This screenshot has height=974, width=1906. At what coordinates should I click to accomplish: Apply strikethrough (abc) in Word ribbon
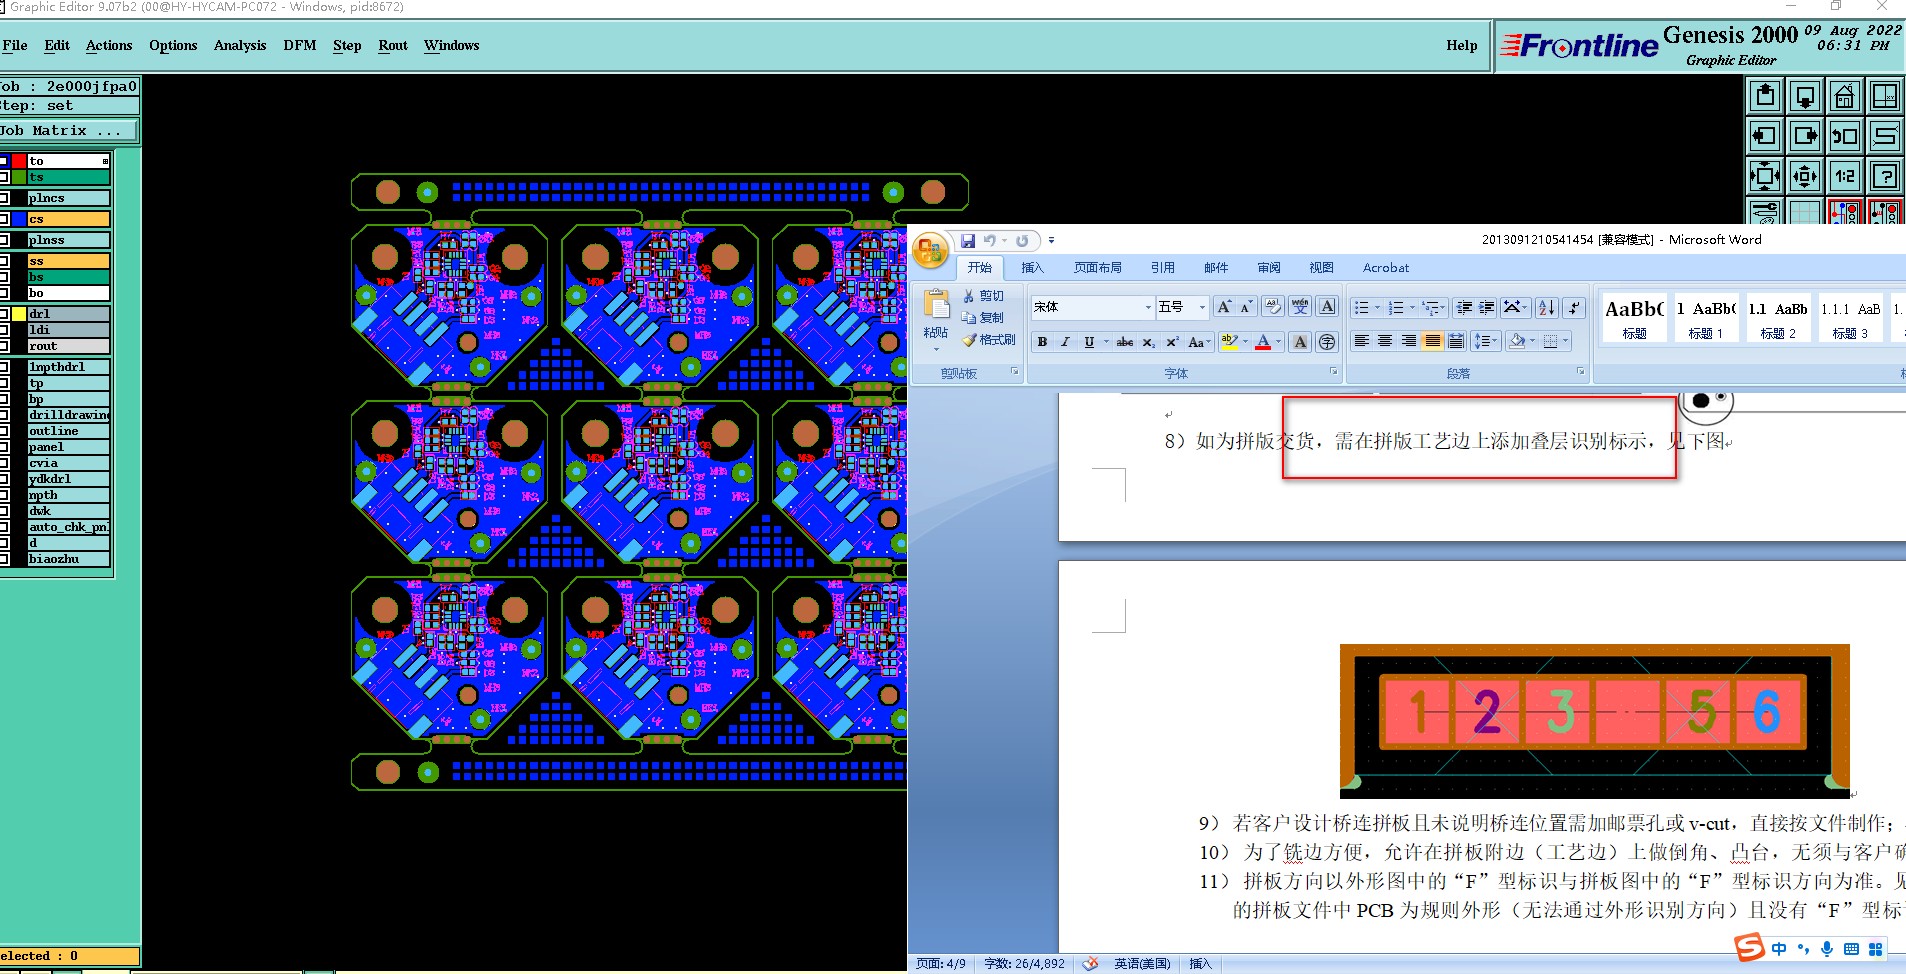pos(1125,342)
